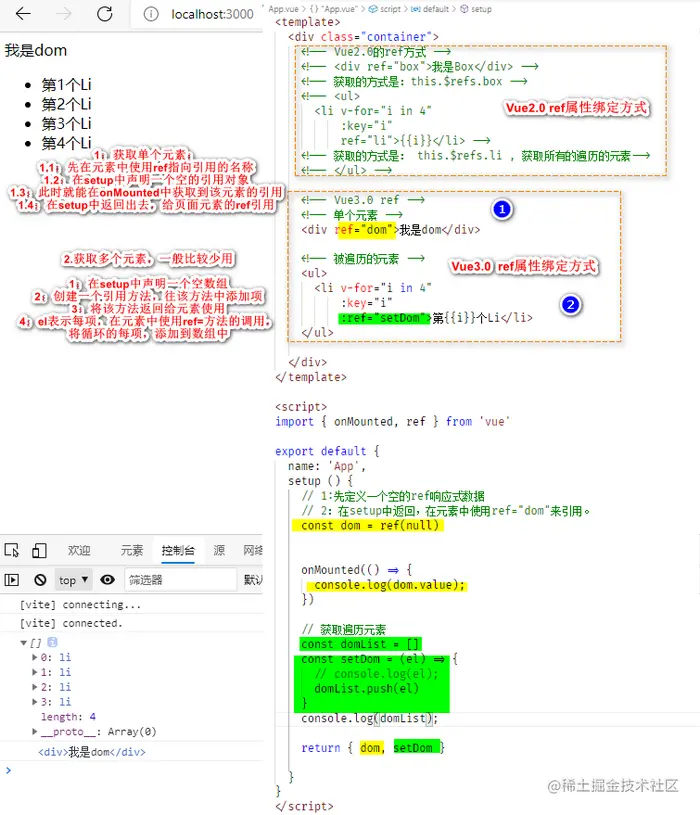Expand the 3: li entry
Viewport: 700px width, 815px height.
[35, 702]
